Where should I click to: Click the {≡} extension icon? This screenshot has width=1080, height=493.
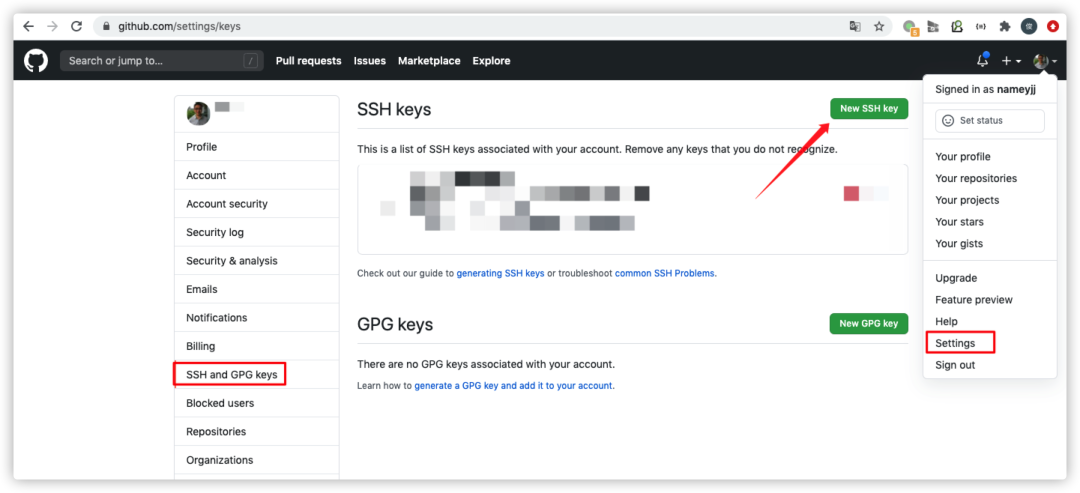tap(981, 26)
